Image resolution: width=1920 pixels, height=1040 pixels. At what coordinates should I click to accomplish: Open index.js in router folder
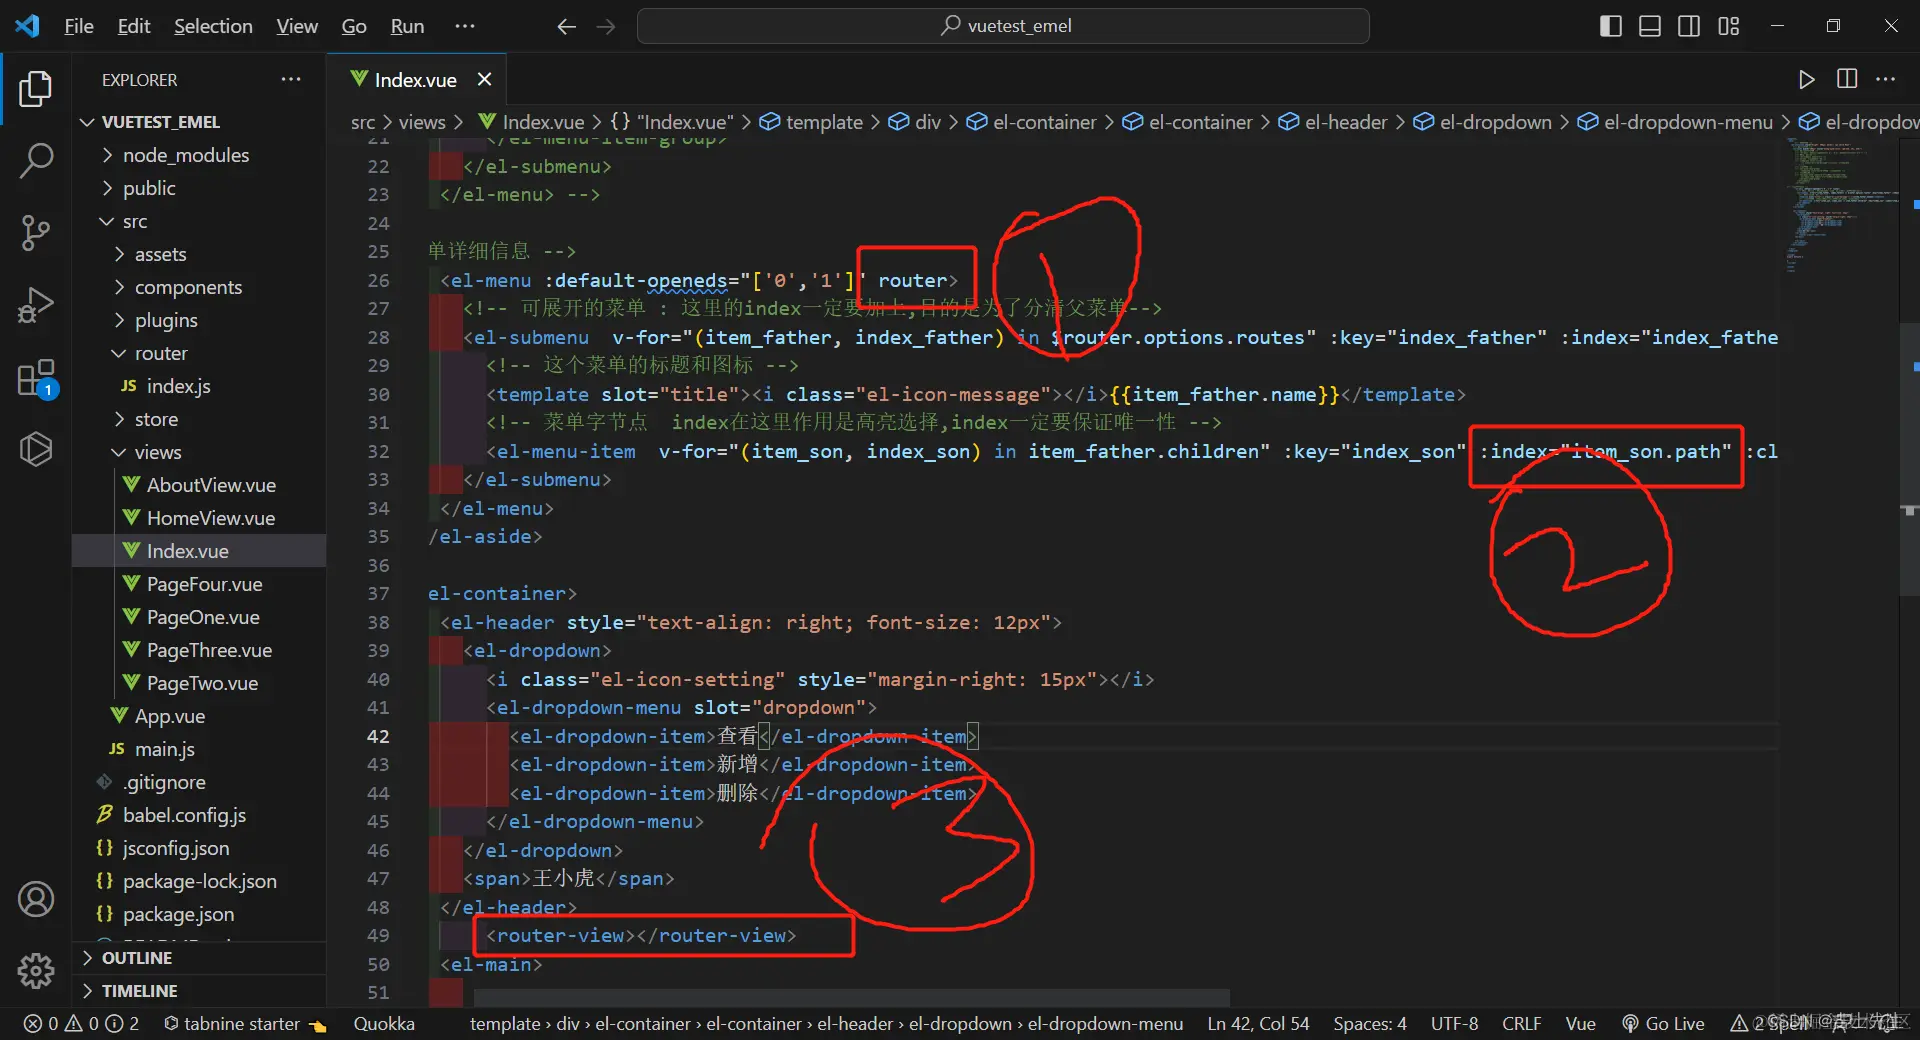[x=178, y=386]
